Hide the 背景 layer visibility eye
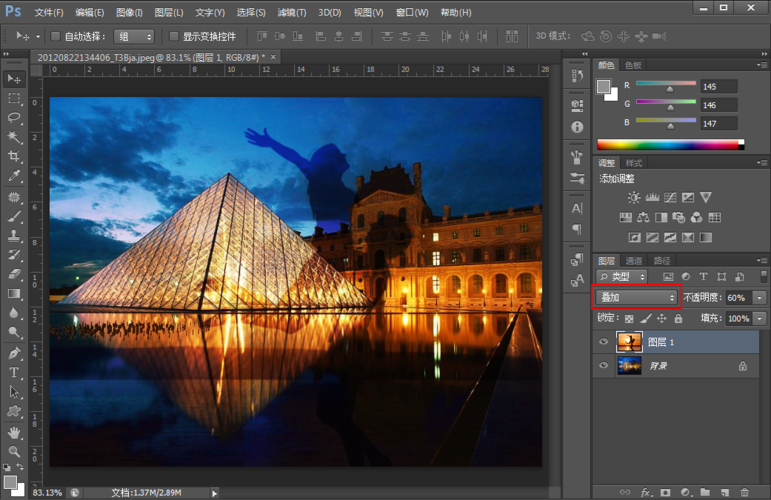The height and width of the screenshot is (500, 771). tap(603, 365)
